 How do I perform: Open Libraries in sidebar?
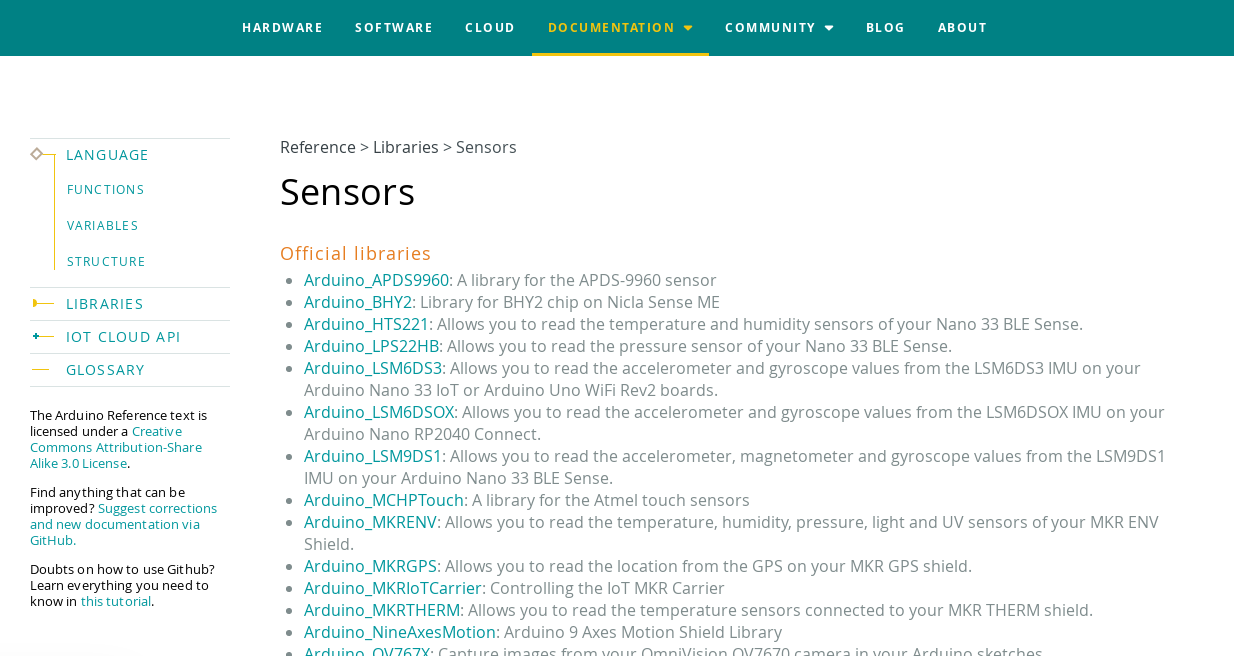coord(105,304)
